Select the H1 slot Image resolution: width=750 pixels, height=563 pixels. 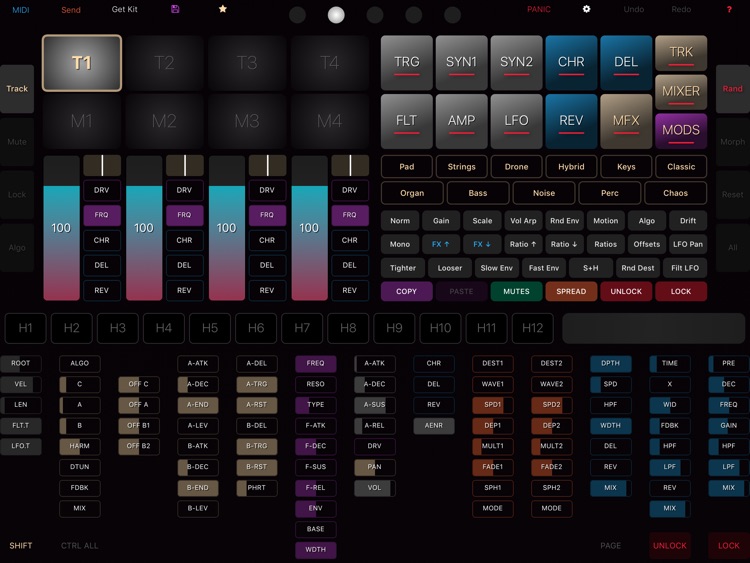tap(25, 328)
